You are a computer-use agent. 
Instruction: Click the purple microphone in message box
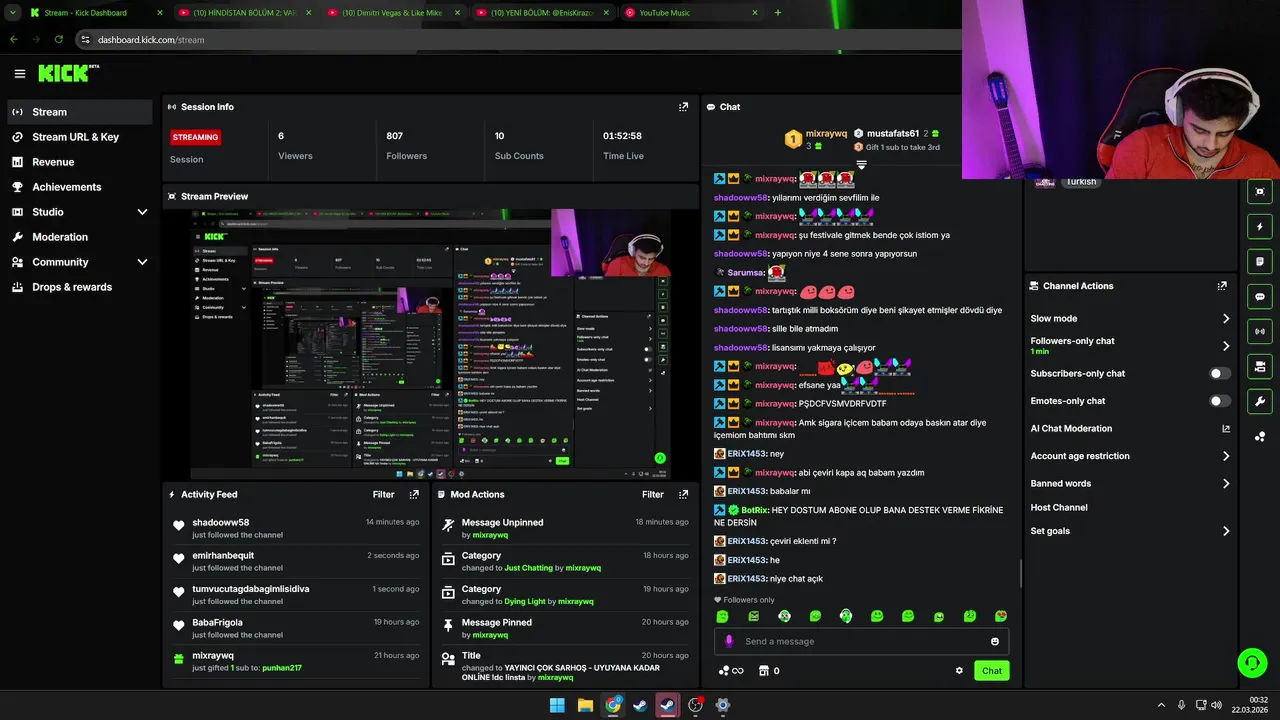pyautogui.click(x=729, y=641)
